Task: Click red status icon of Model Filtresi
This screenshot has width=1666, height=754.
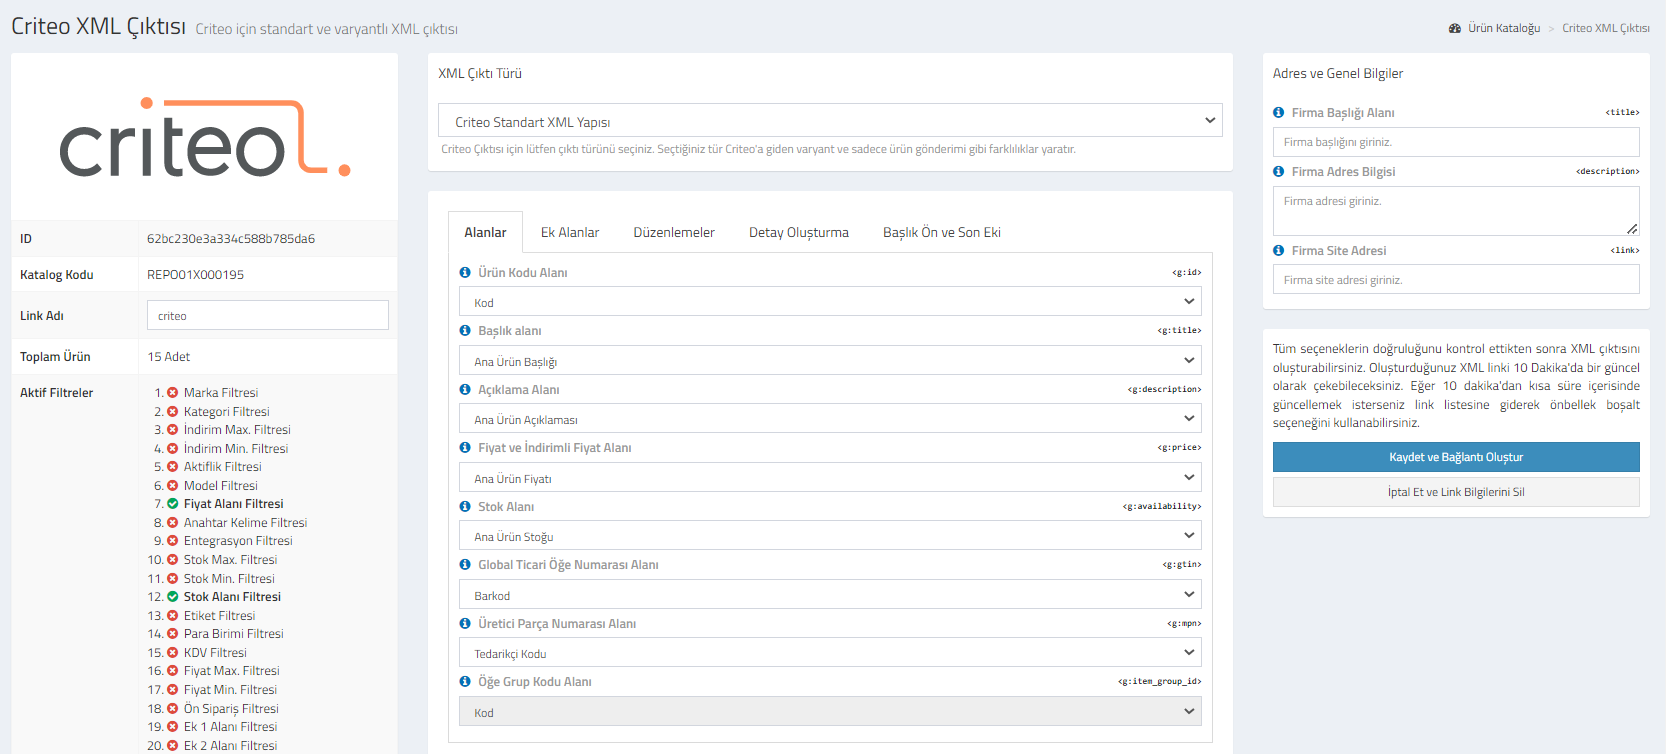Action: 173,485
